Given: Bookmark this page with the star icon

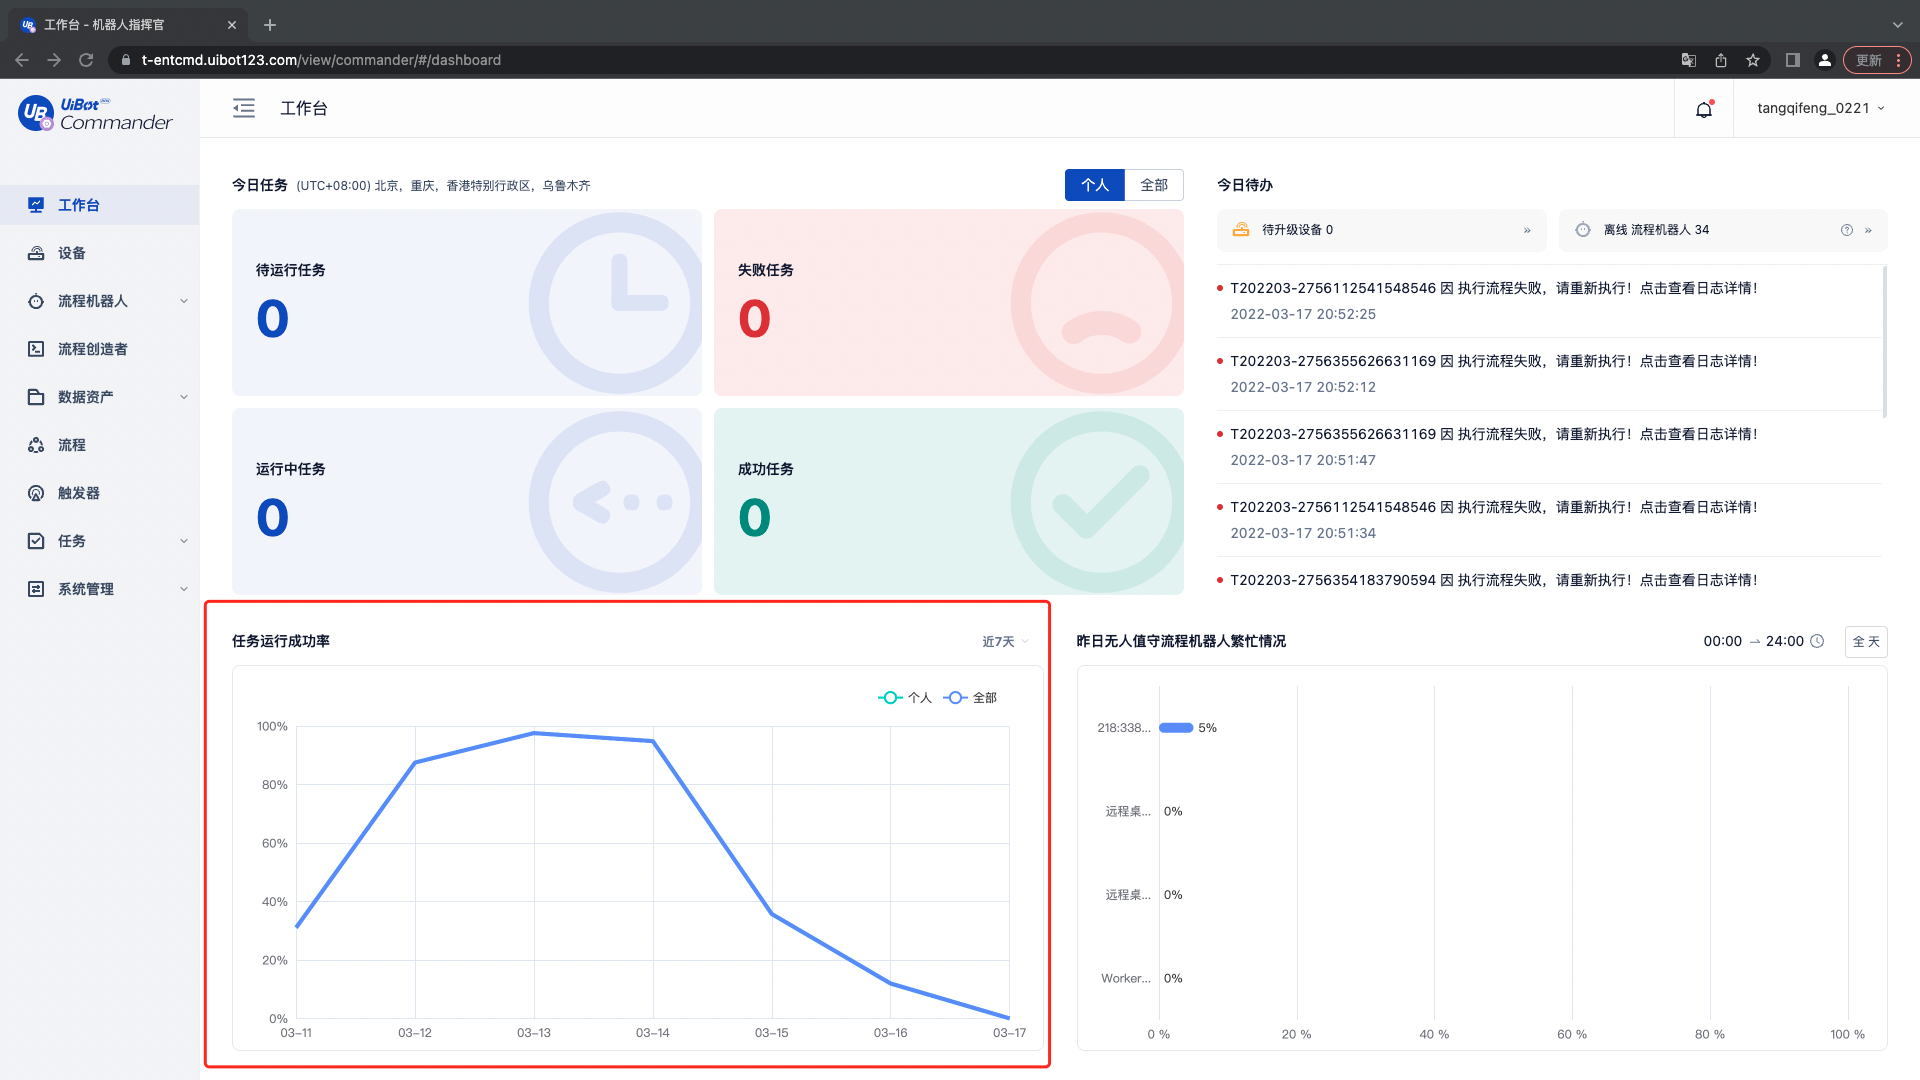Looking at the screenshot, I should [1753, 60].
